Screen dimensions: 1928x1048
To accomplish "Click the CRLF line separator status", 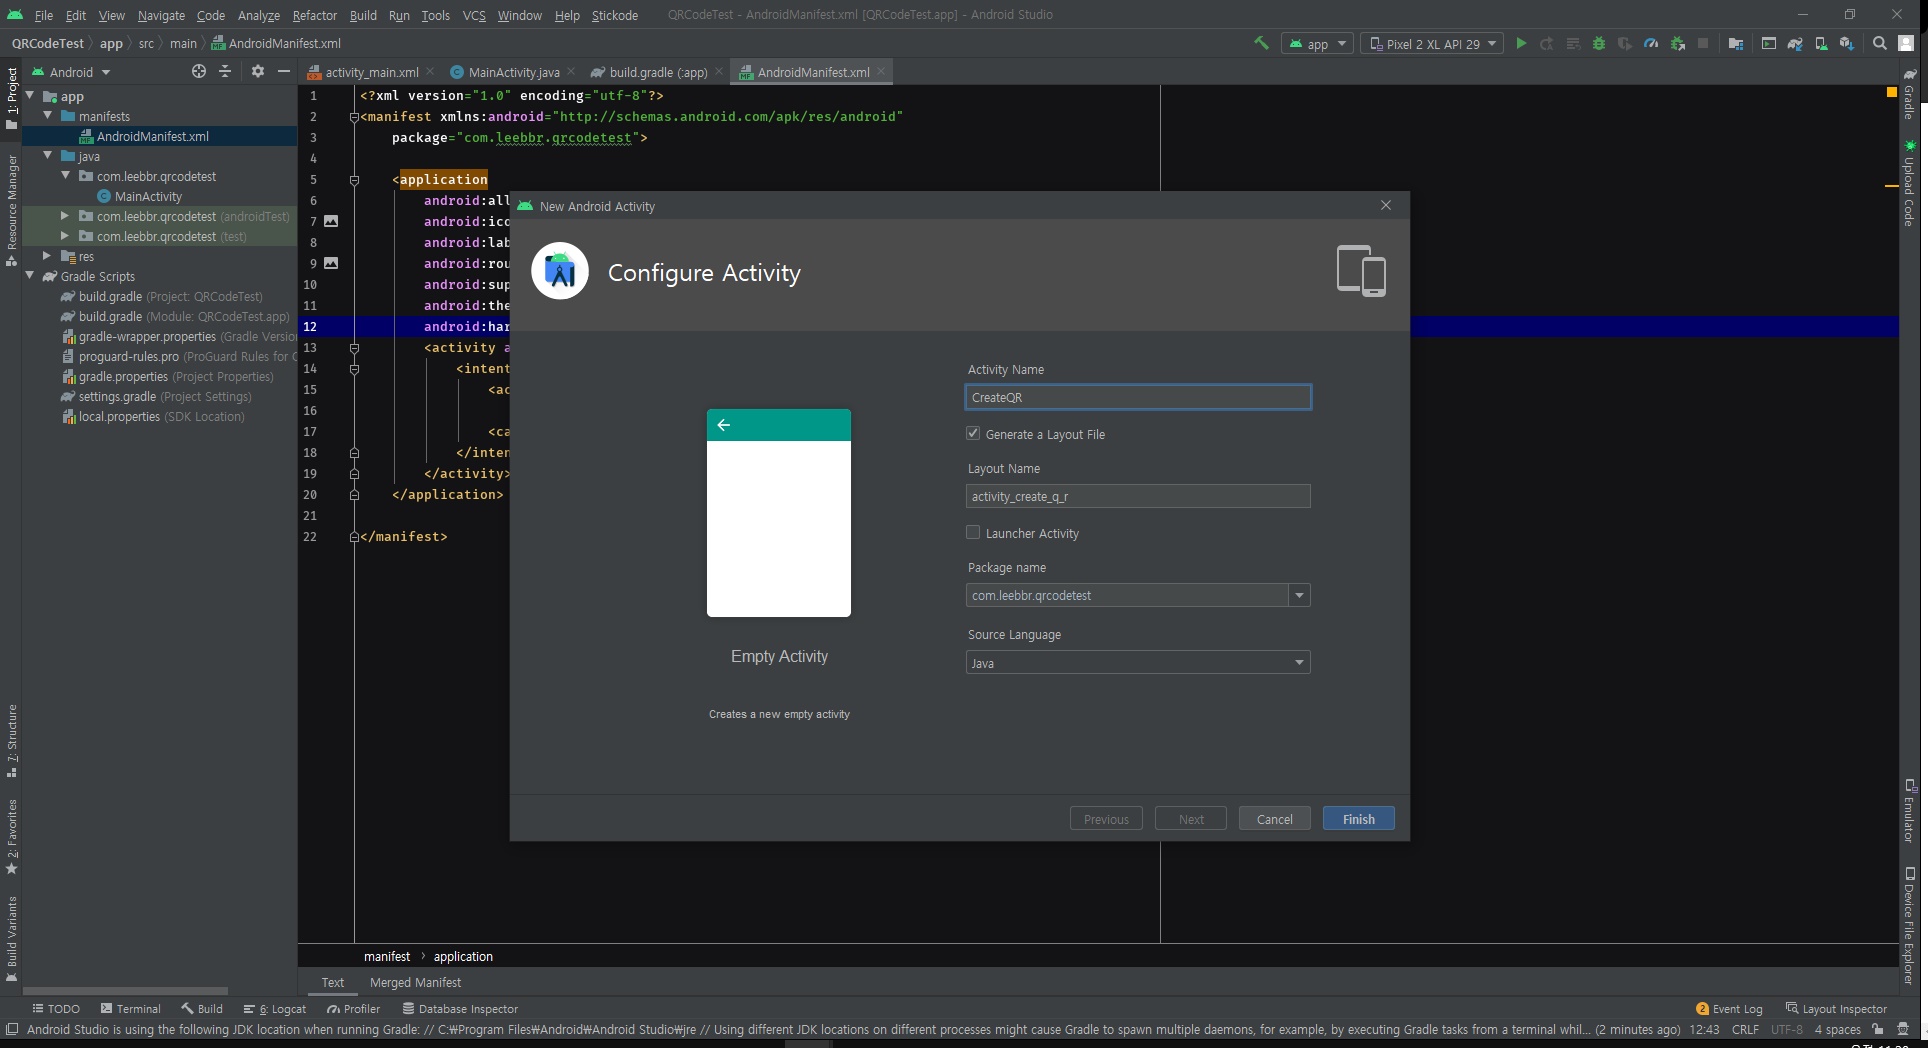I will [1745, 1029].
